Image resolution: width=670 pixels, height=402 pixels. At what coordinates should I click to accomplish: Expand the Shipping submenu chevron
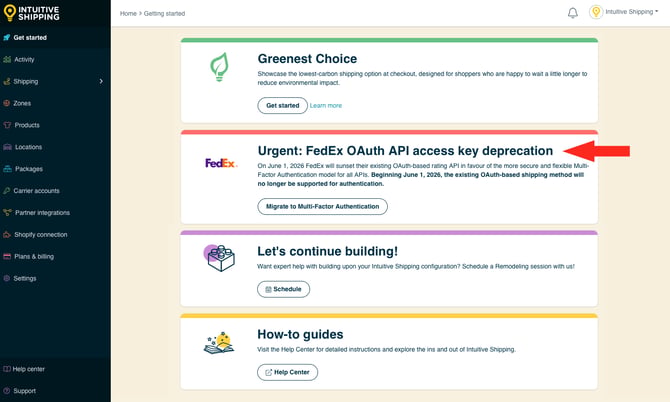(x=101, y=81)
